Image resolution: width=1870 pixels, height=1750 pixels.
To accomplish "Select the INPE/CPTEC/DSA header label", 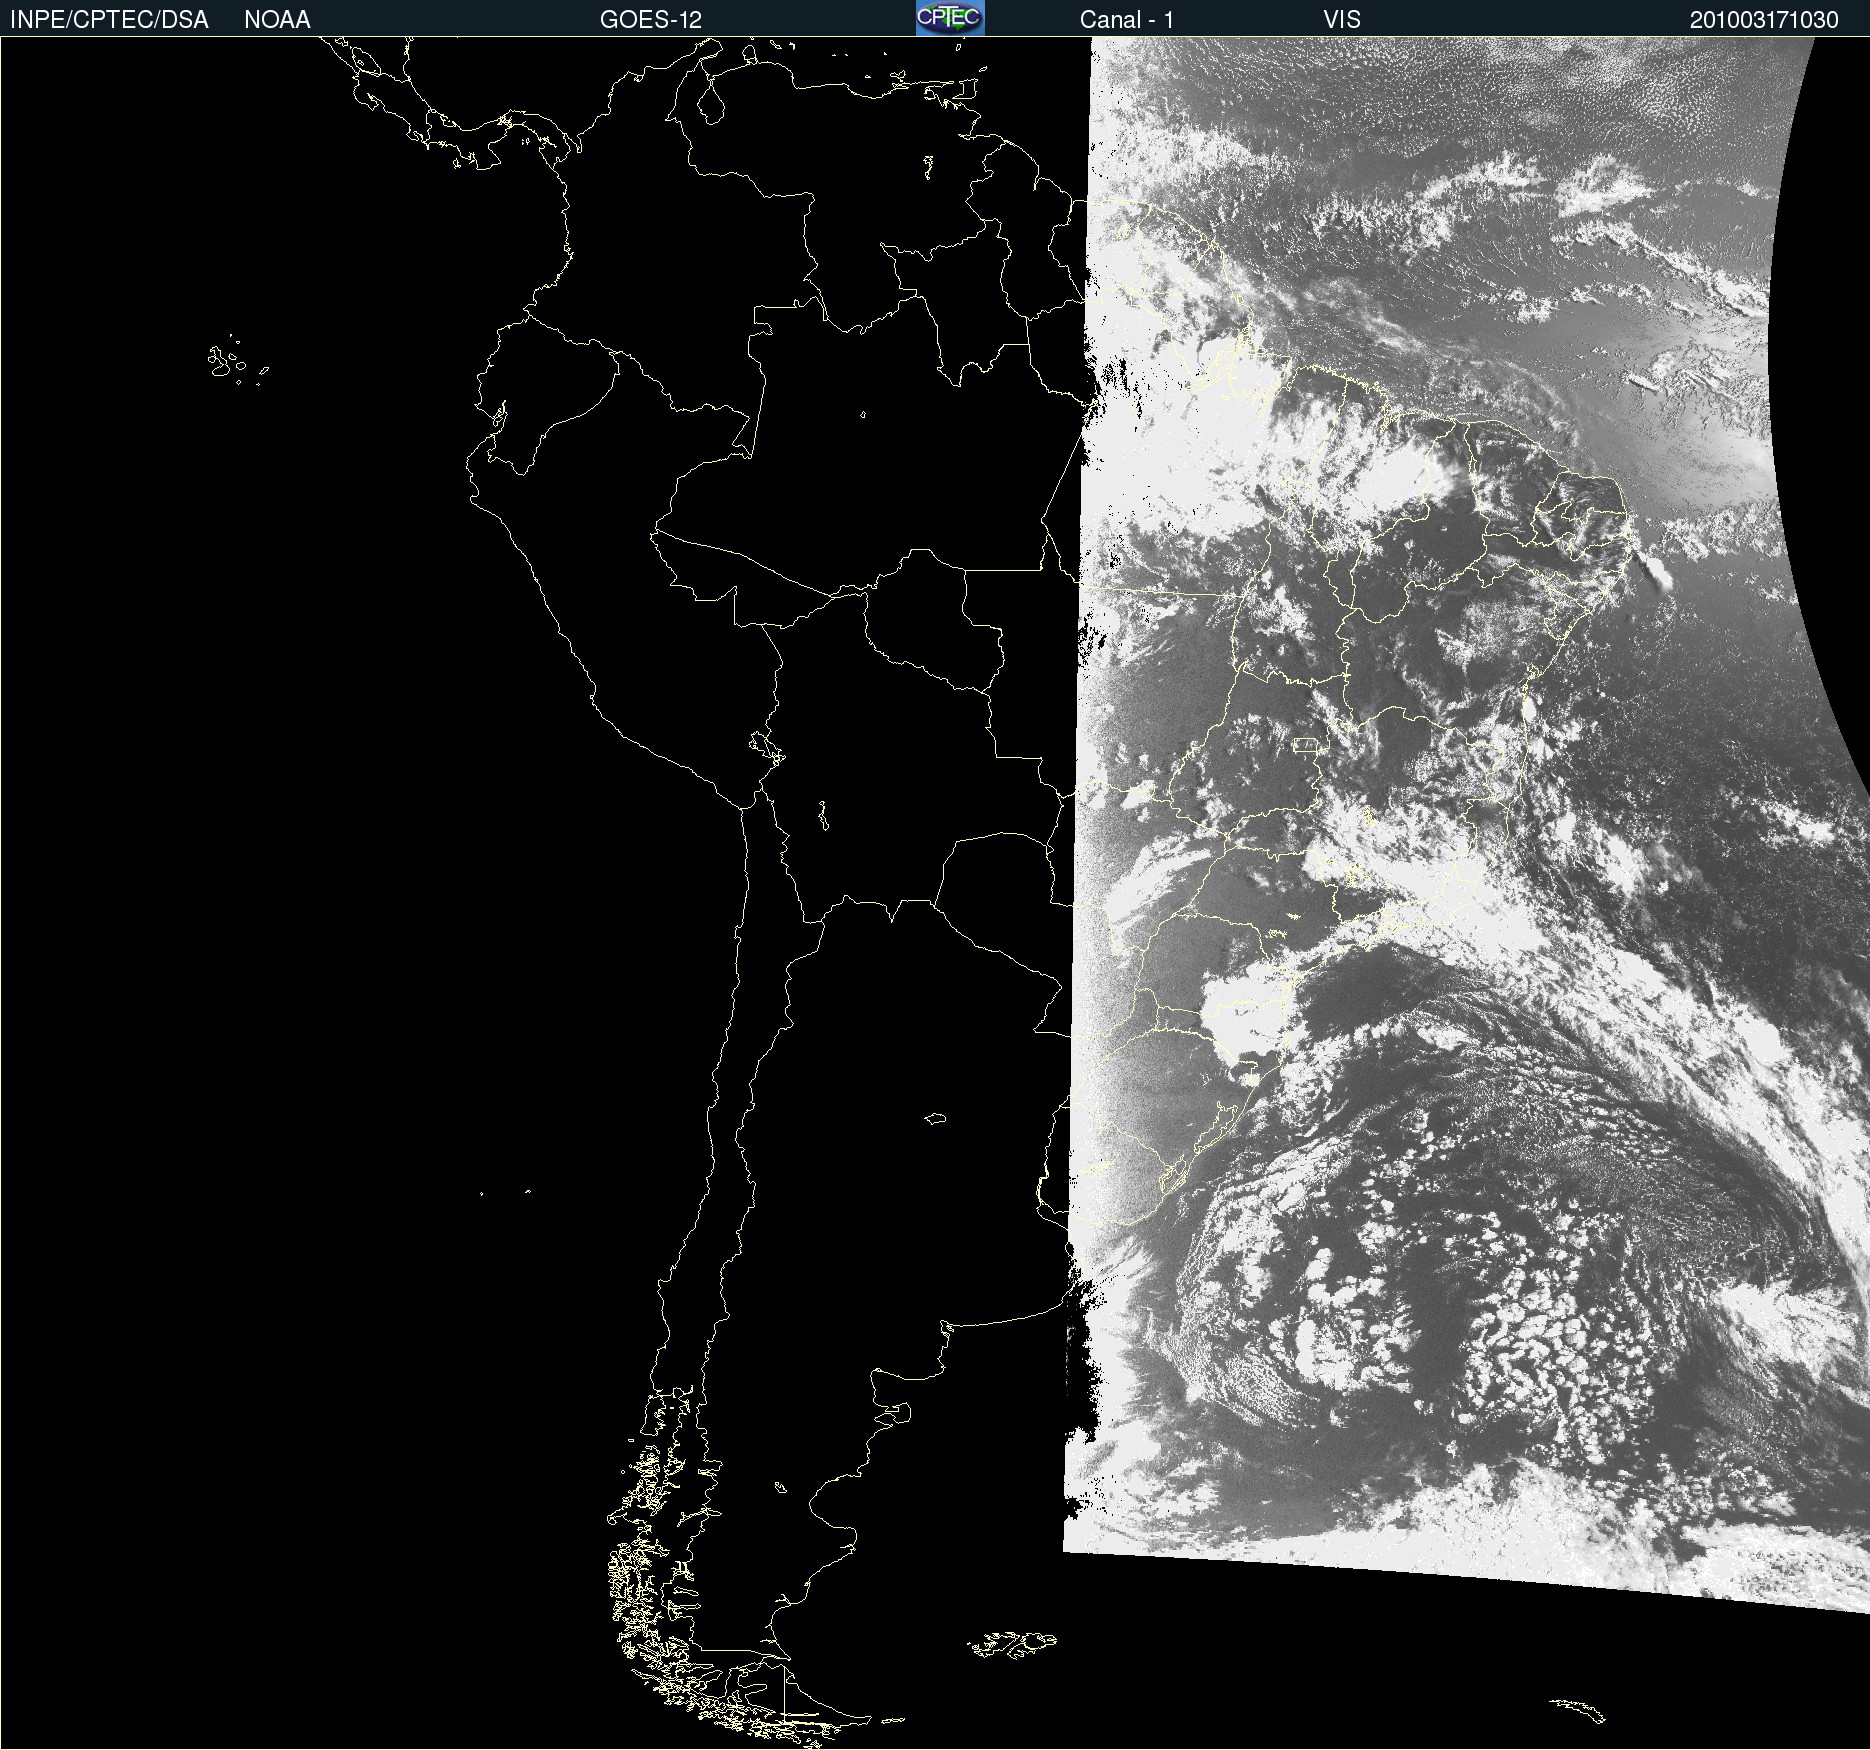I will (x=109, y=20).
